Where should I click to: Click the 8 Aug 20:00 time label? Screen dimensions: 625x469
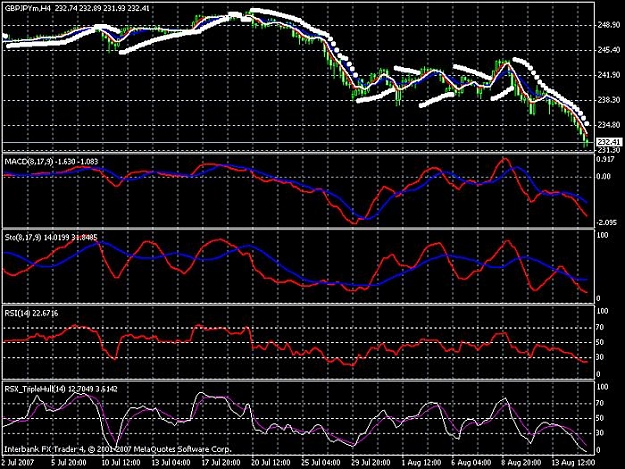click(x=521, y=463)
